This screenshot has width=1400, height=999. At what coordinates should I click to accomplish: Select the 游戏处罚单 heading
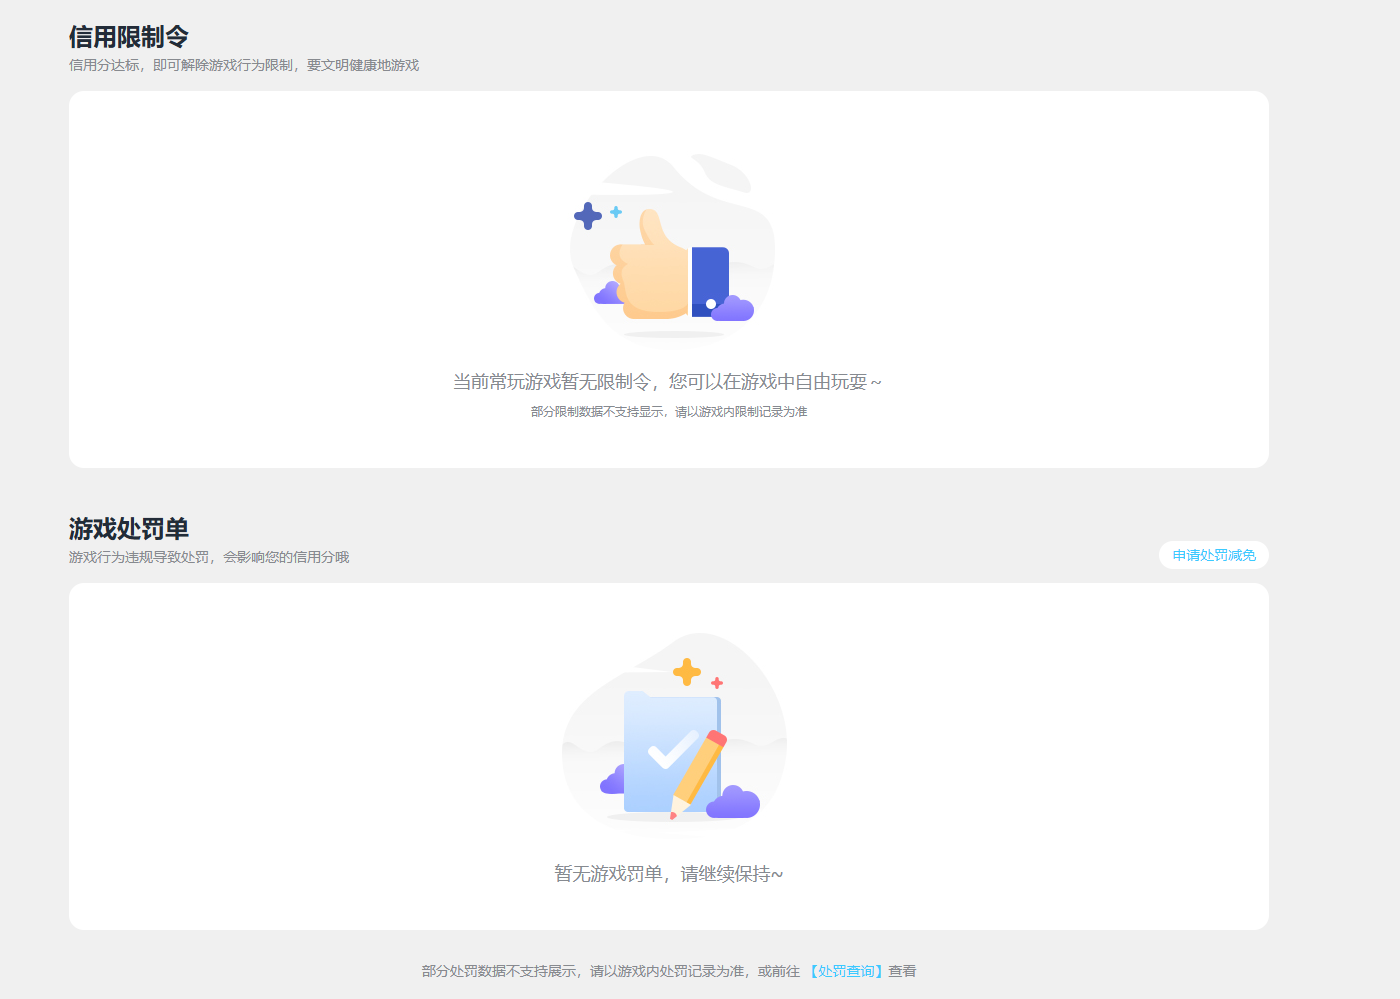pos(129,529)
